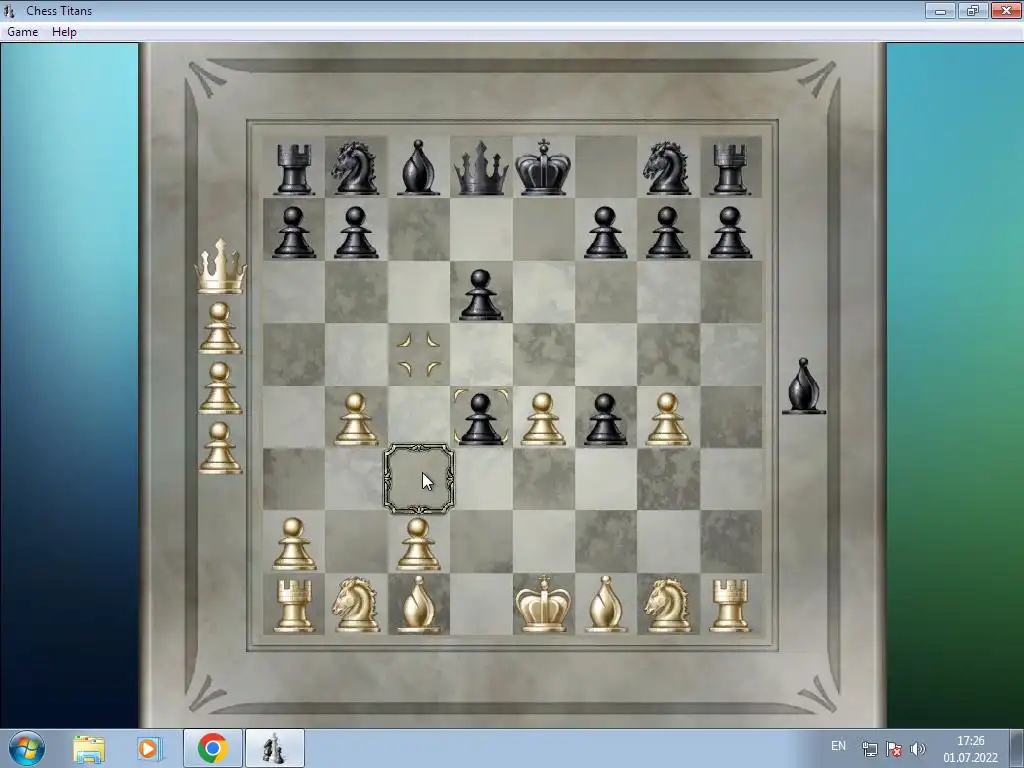Open the Game menu
The width and height of the screenshot is (1024, 768).
click(22, 31)
